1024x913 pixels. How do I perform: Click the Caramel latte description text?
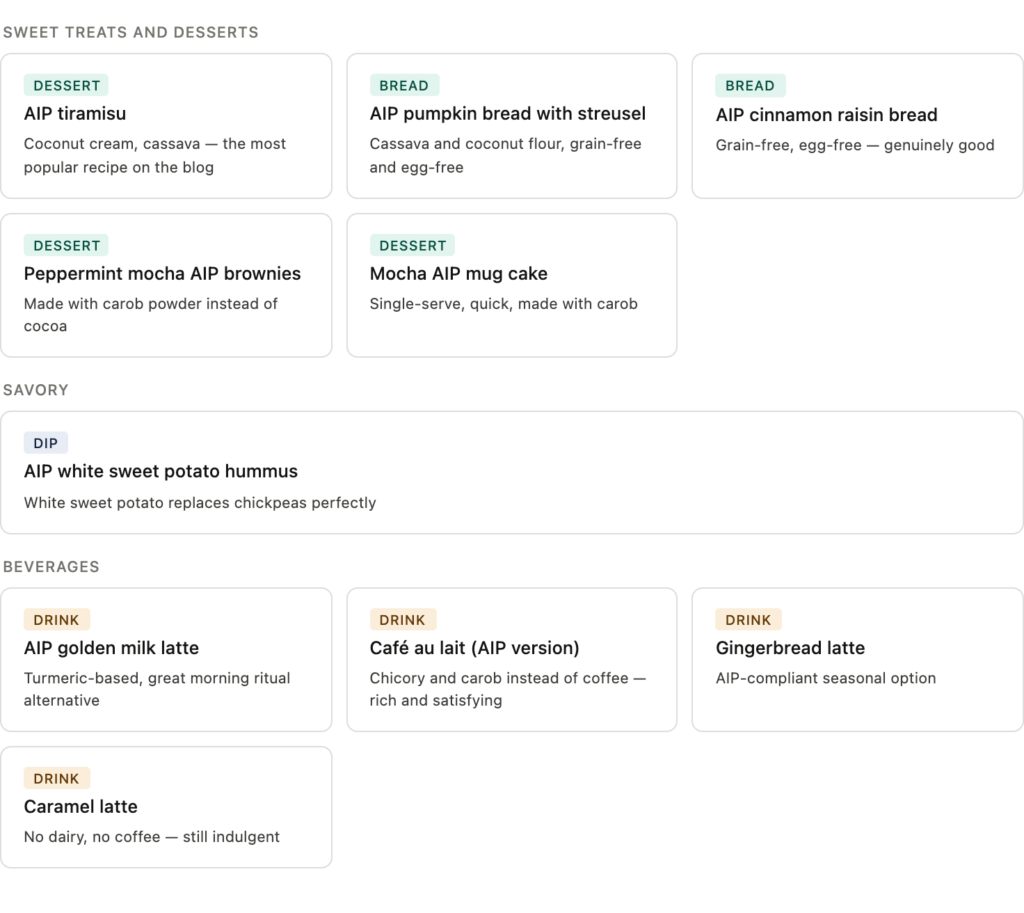(152, 837)
